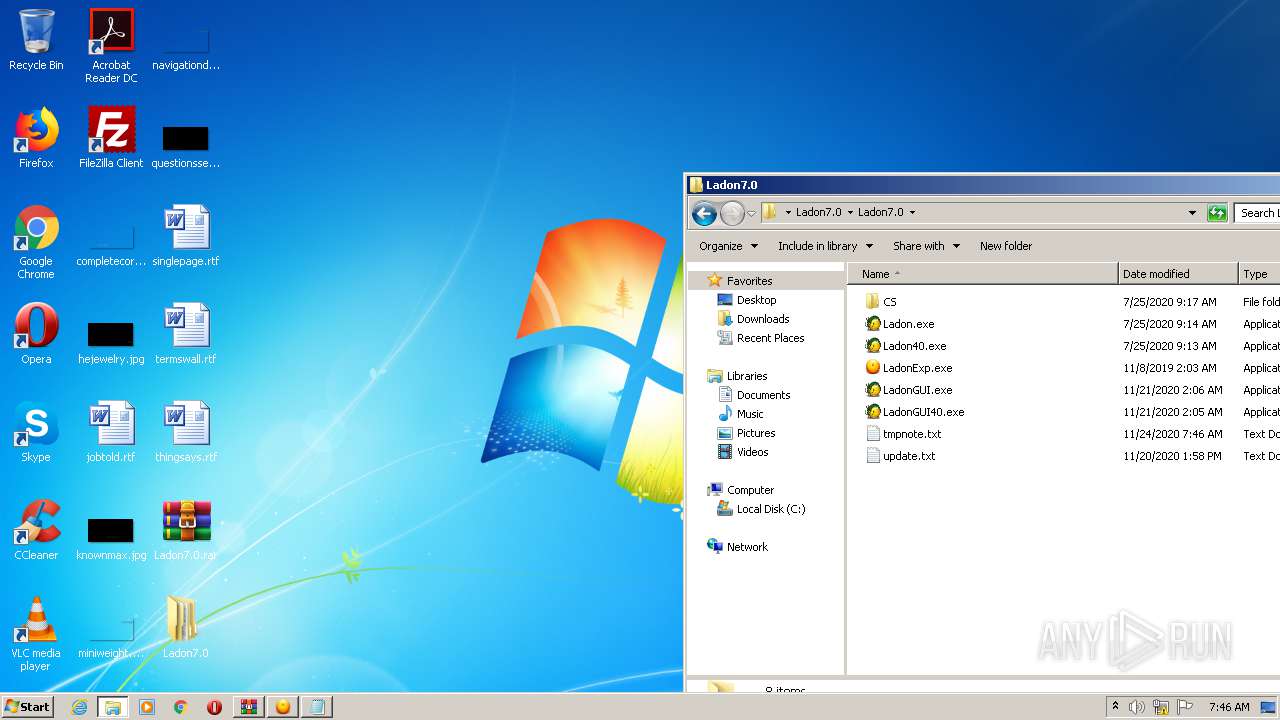The width and height of the screenshot is (1280, 720).
Task: Click the address bar refresh button
Action: (x=1217, y=213)
